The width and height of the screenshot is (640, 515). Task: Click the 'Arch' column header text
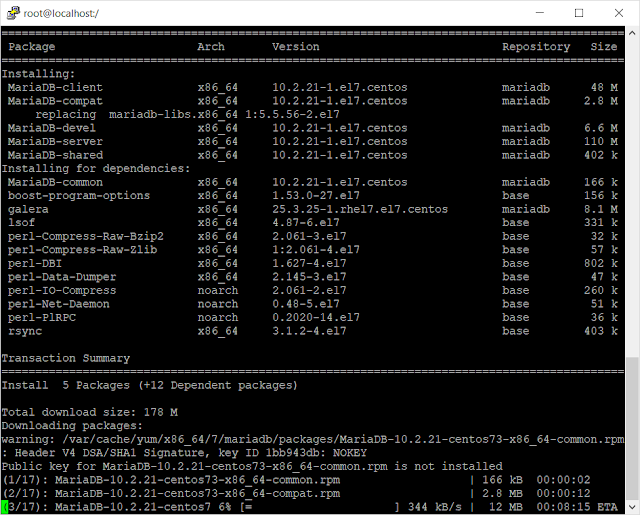tap(211, 47)
